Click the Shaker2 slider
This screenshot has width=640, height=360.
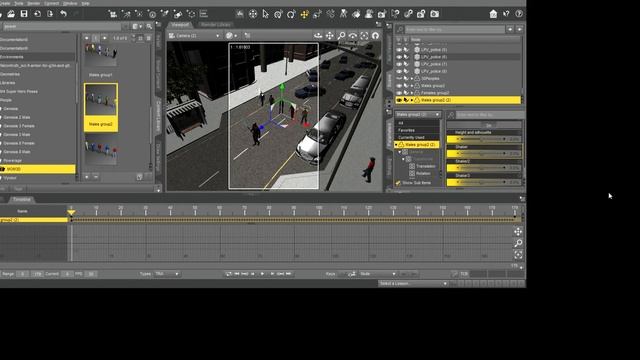[x=484, y=168]
